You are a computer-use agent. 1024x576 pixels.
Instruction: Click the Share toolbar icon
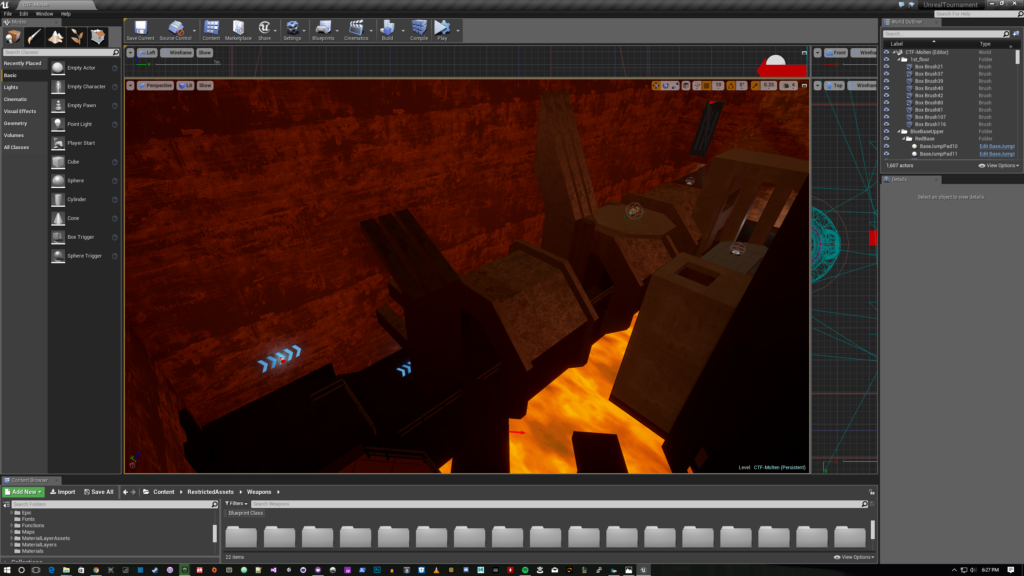pos(264,30)
